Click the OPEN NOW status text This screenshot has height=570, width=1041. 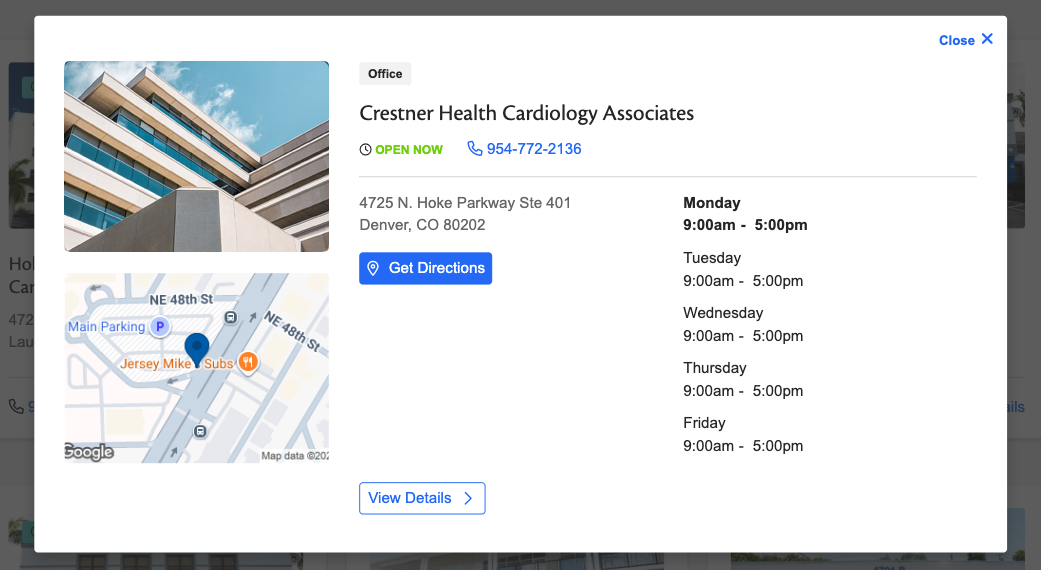[x=409, y=150]
